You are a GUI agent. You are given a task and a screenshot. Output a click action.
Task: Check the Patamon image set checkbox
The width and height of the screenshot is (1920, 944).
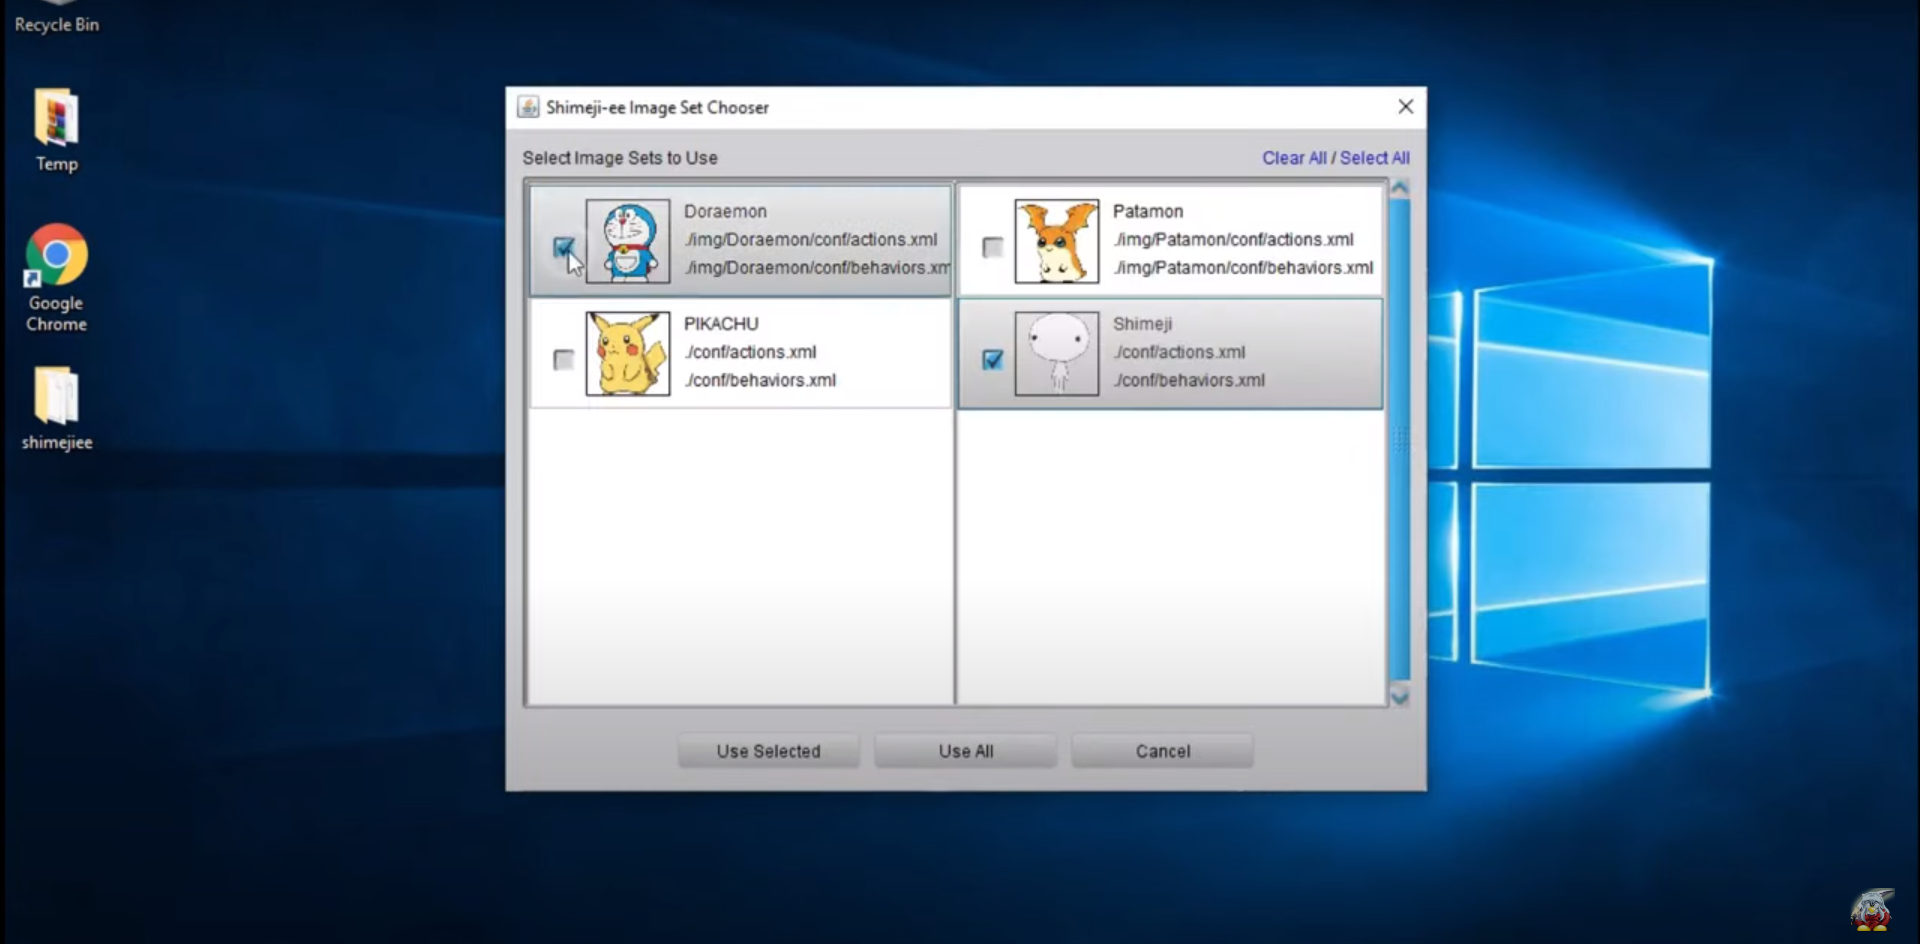(x=993, y=247)
